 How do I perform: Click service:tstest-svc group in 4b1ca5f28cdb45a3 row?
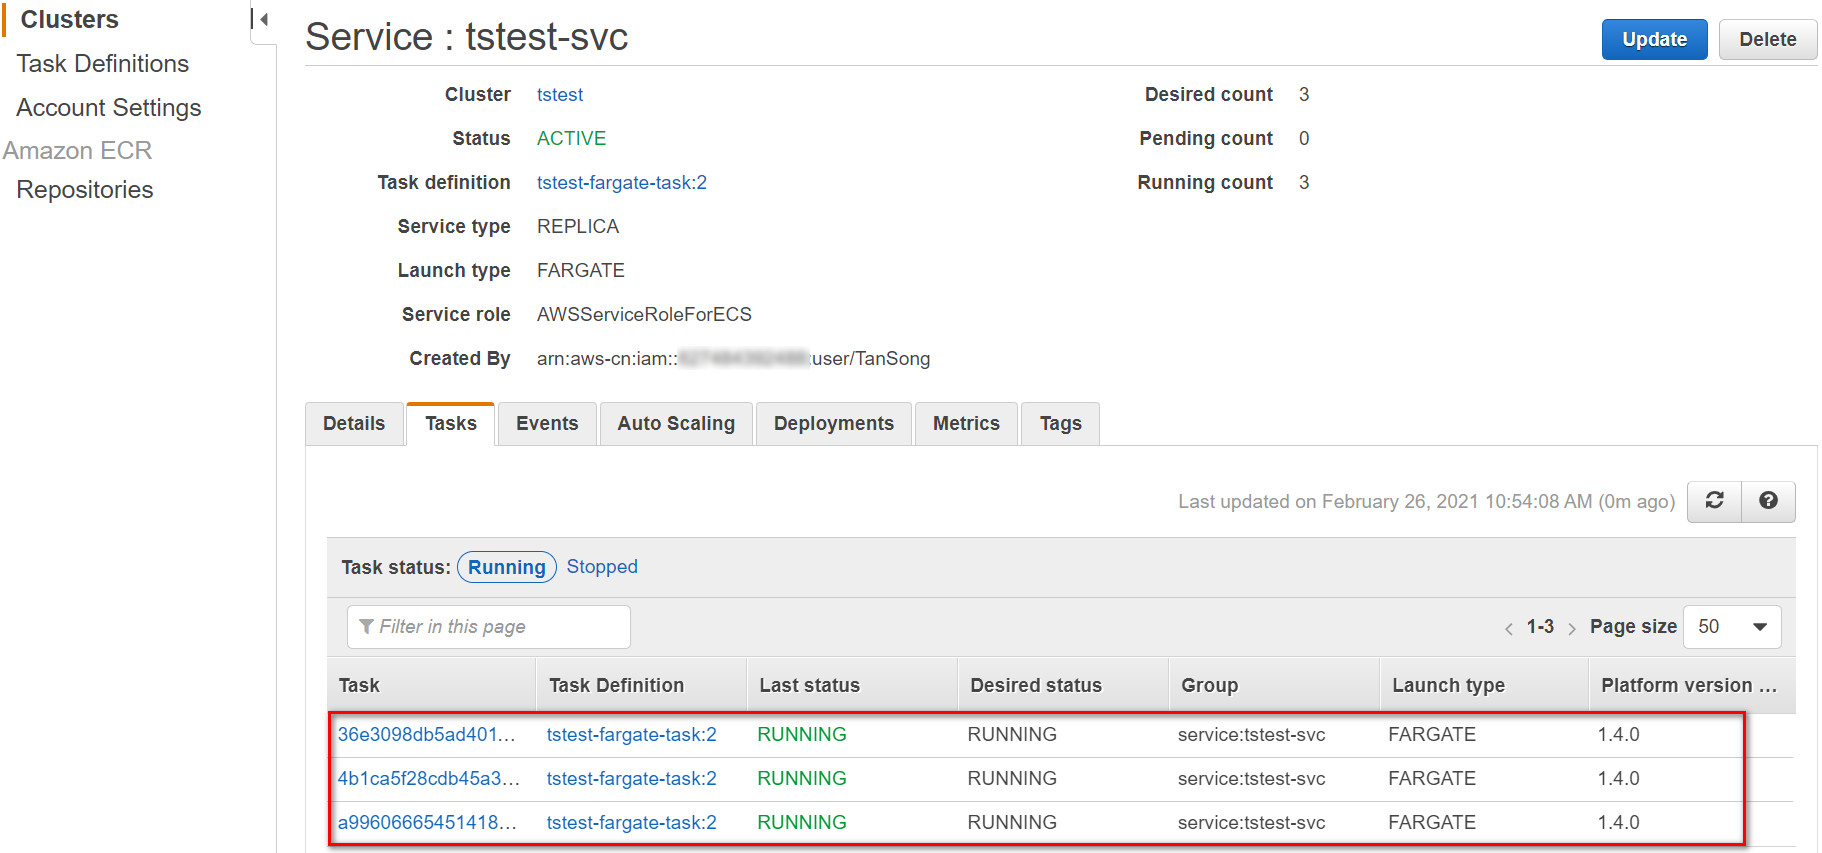1252,778
